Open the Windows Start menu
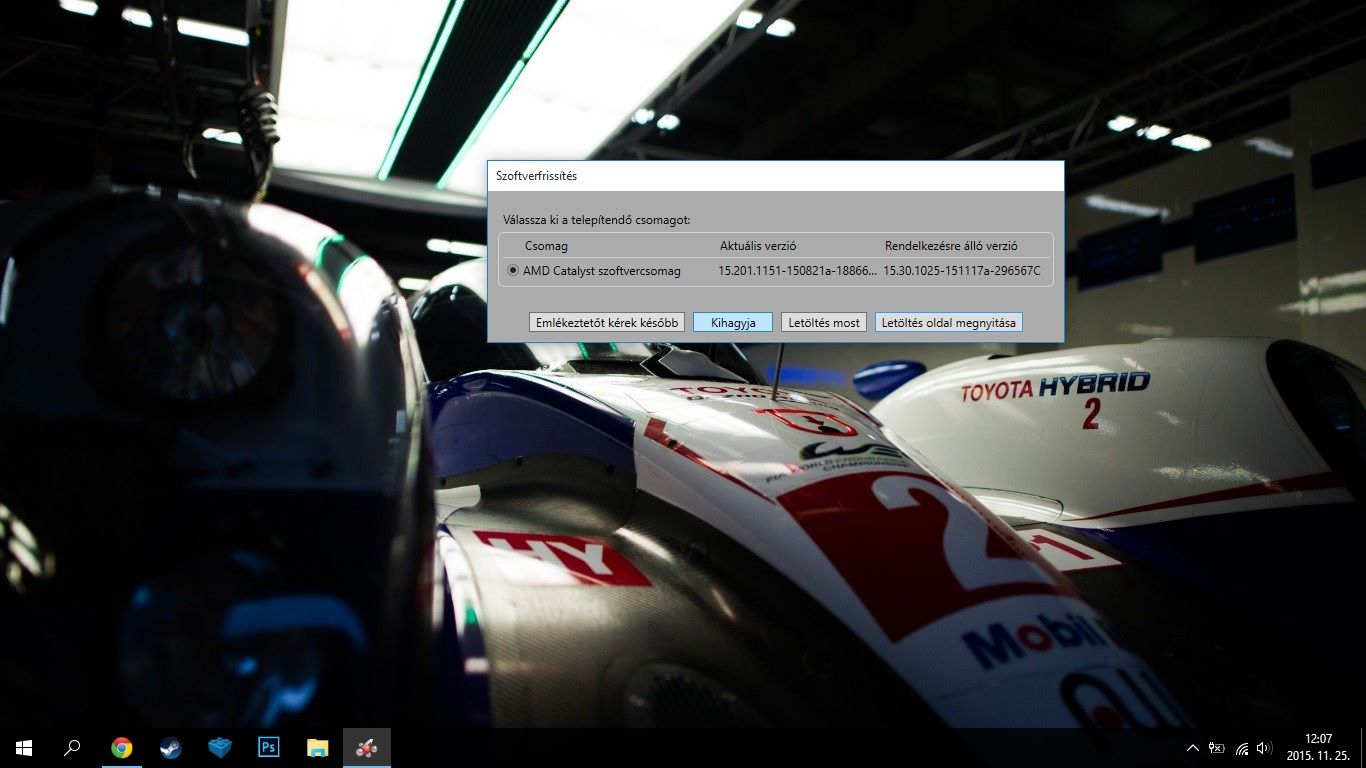This screenshot has width=1366, height=768. pos(23,747)
